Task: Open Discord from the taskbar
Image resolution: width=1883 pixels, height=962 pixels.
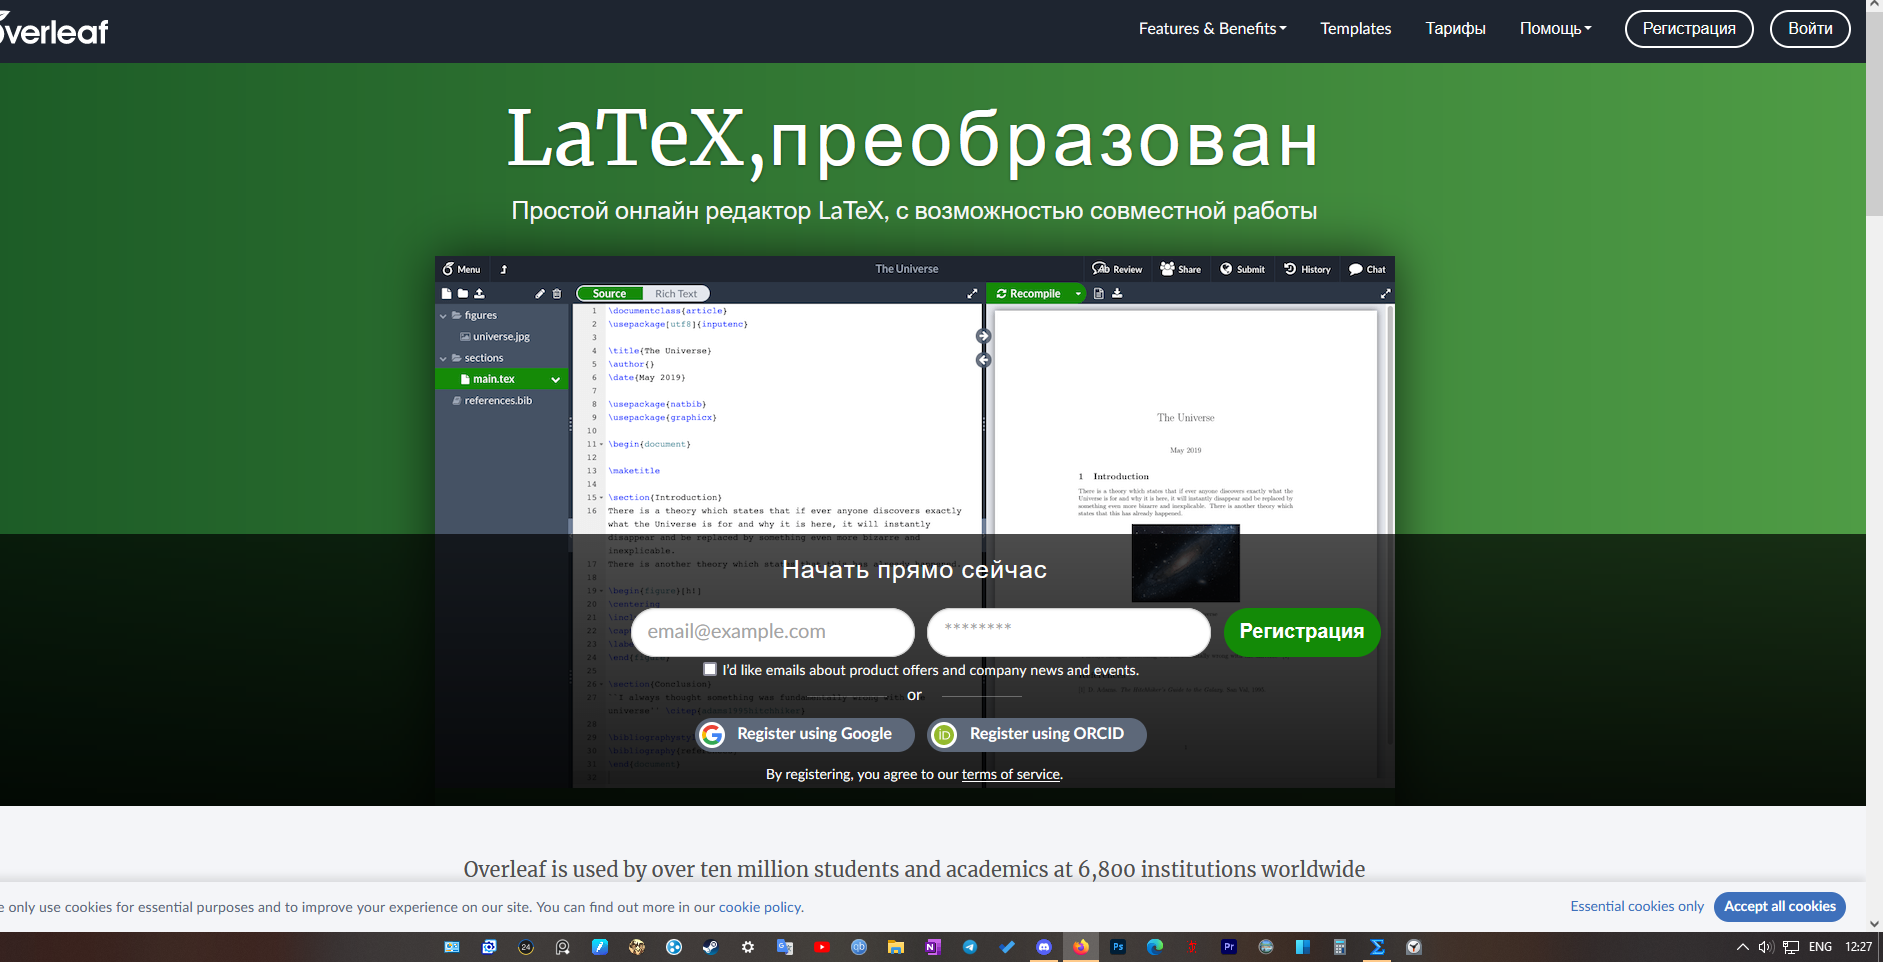Action: coord(1044,947)
